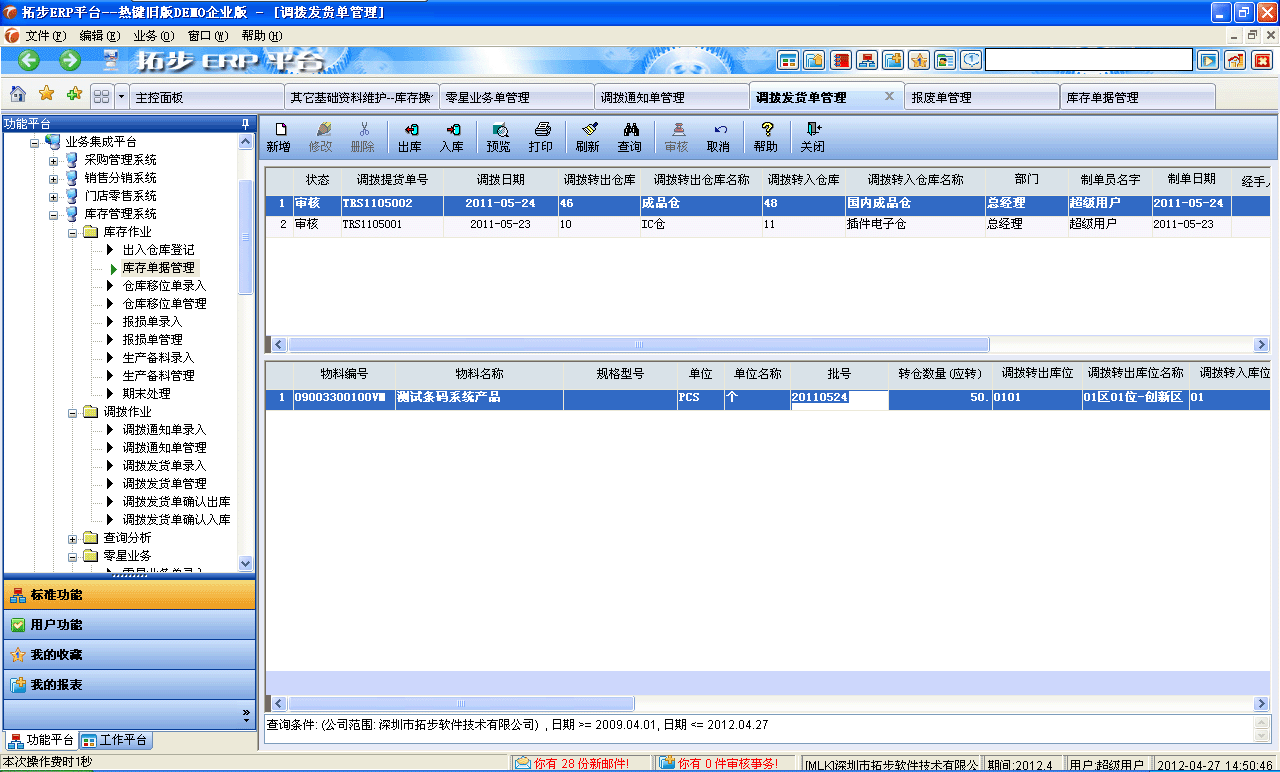1280x772 pixels.
Task: Refresh the list with 刷新 brush icon
Action: point(588,135)
